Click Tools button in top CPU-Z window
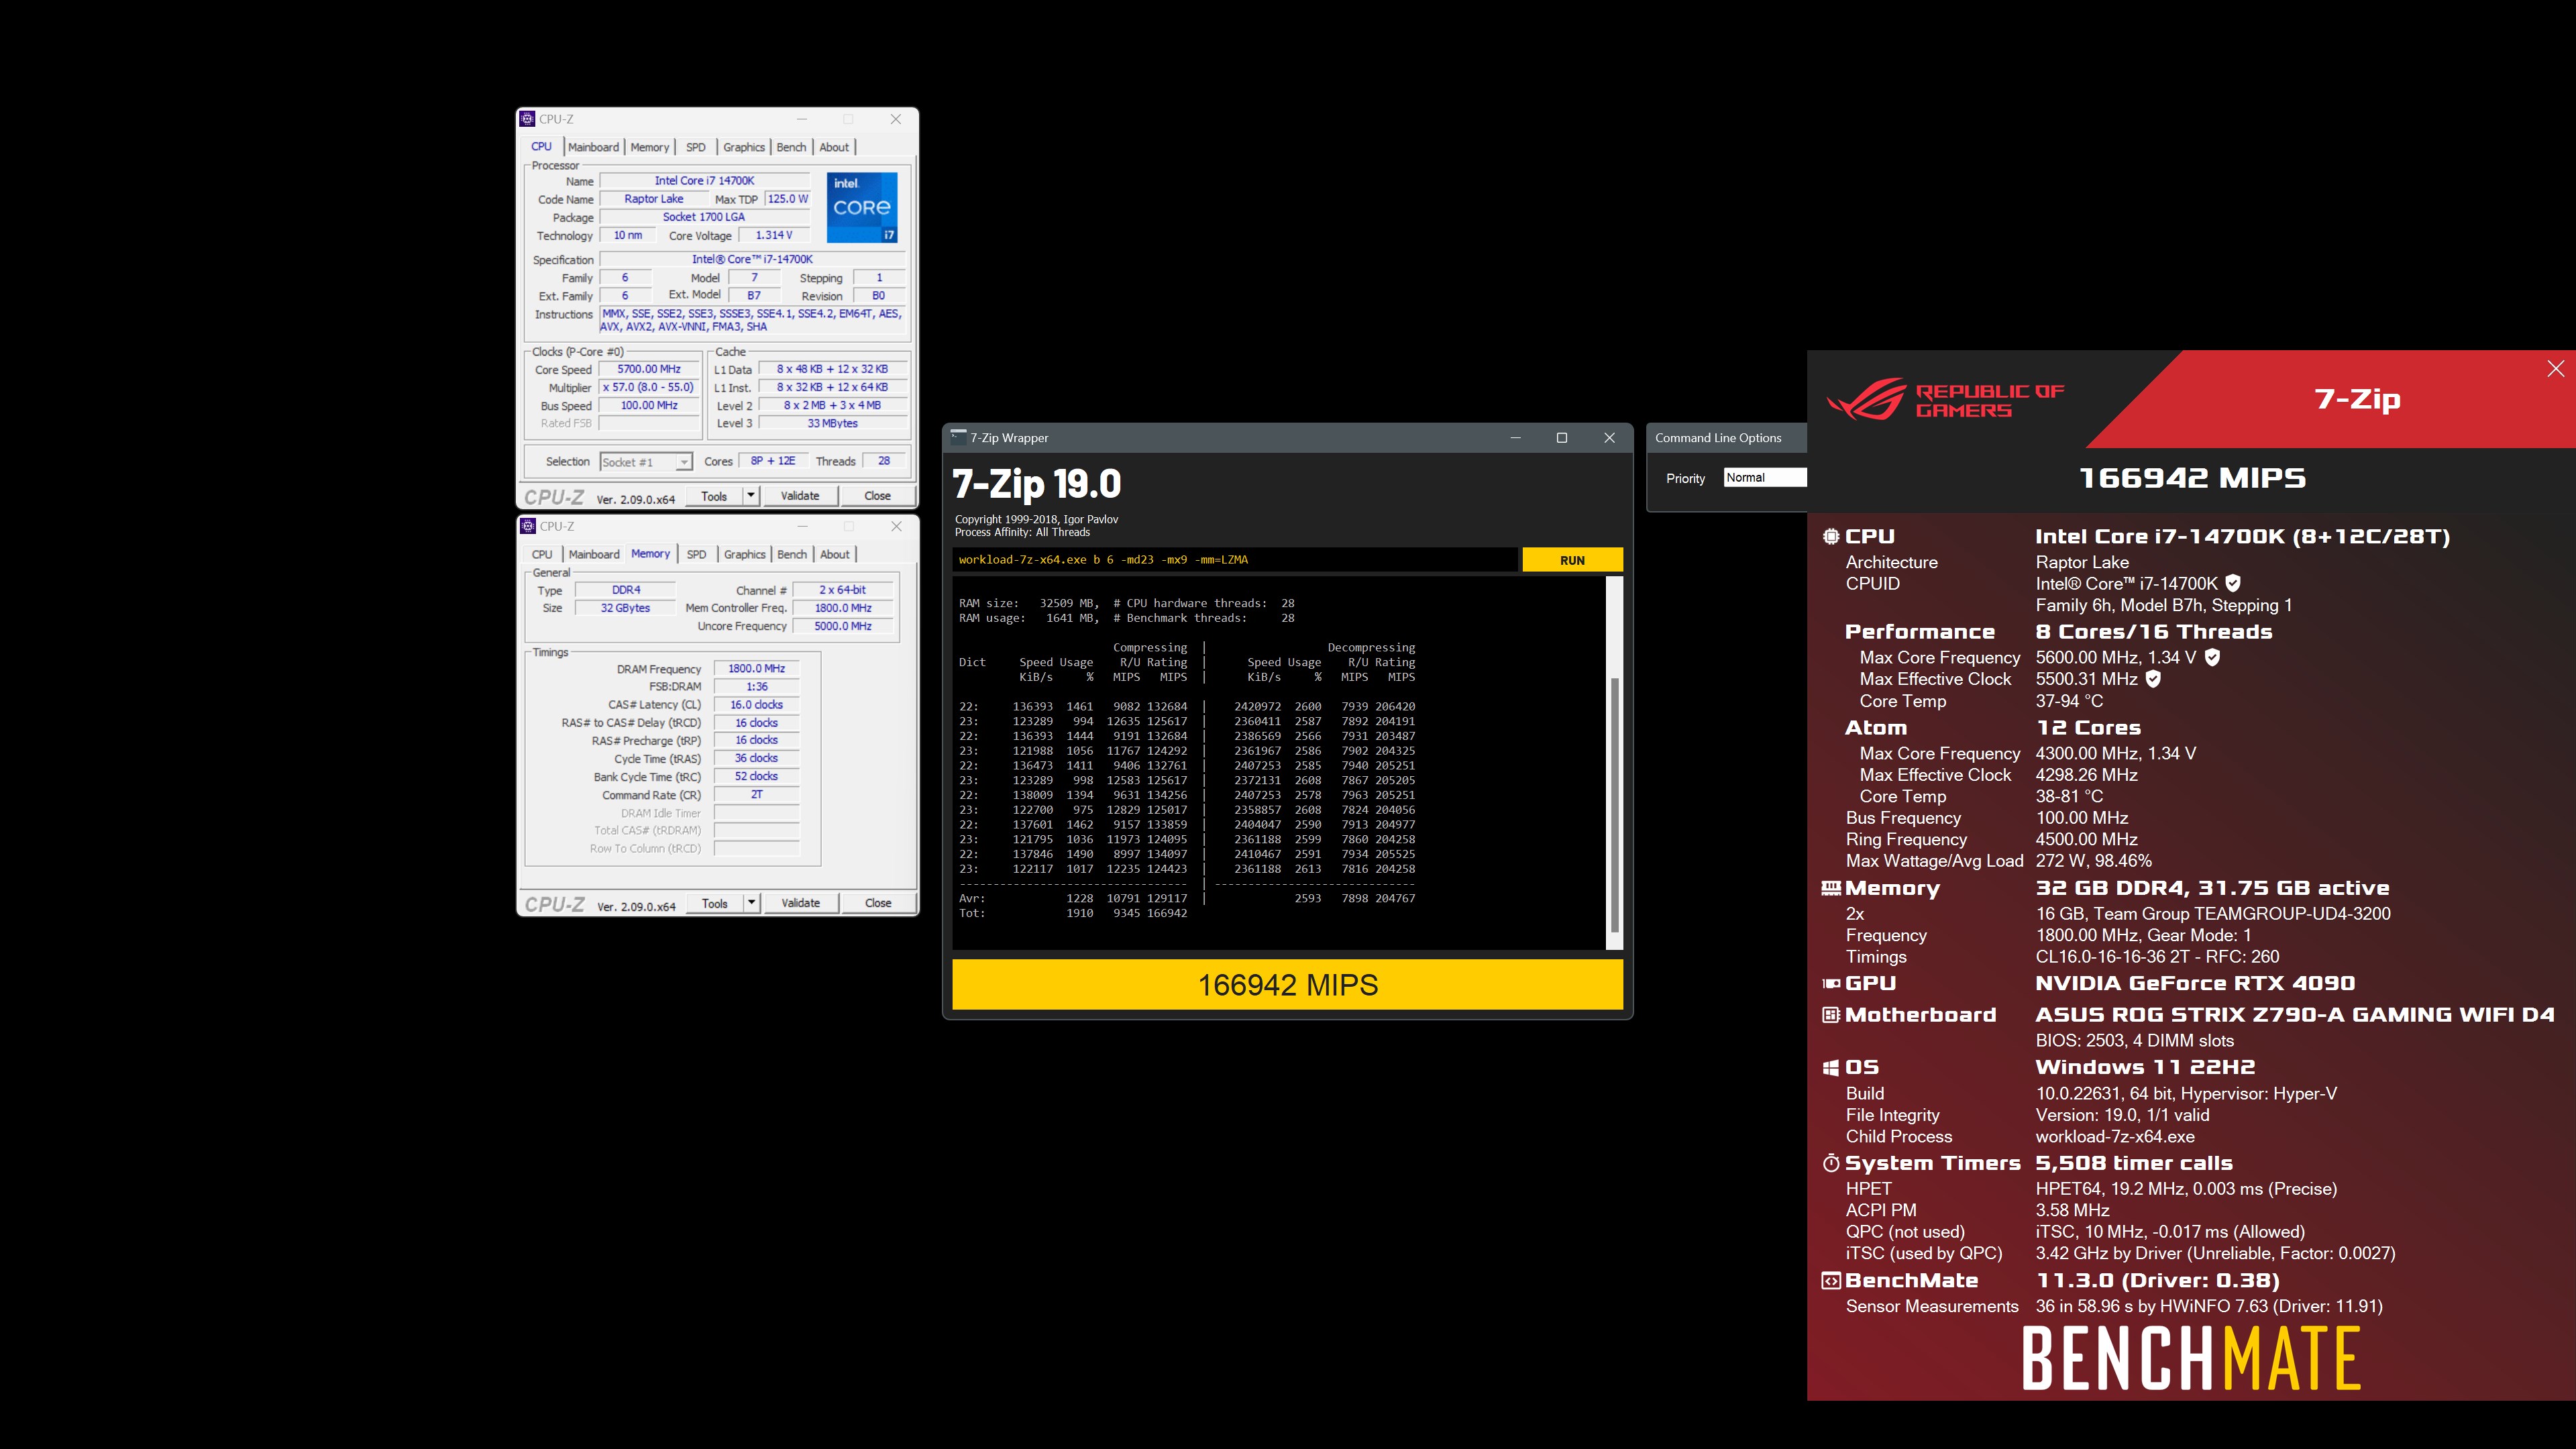This screenshot has width=2576, height=1449. click(x=714, y=496)
